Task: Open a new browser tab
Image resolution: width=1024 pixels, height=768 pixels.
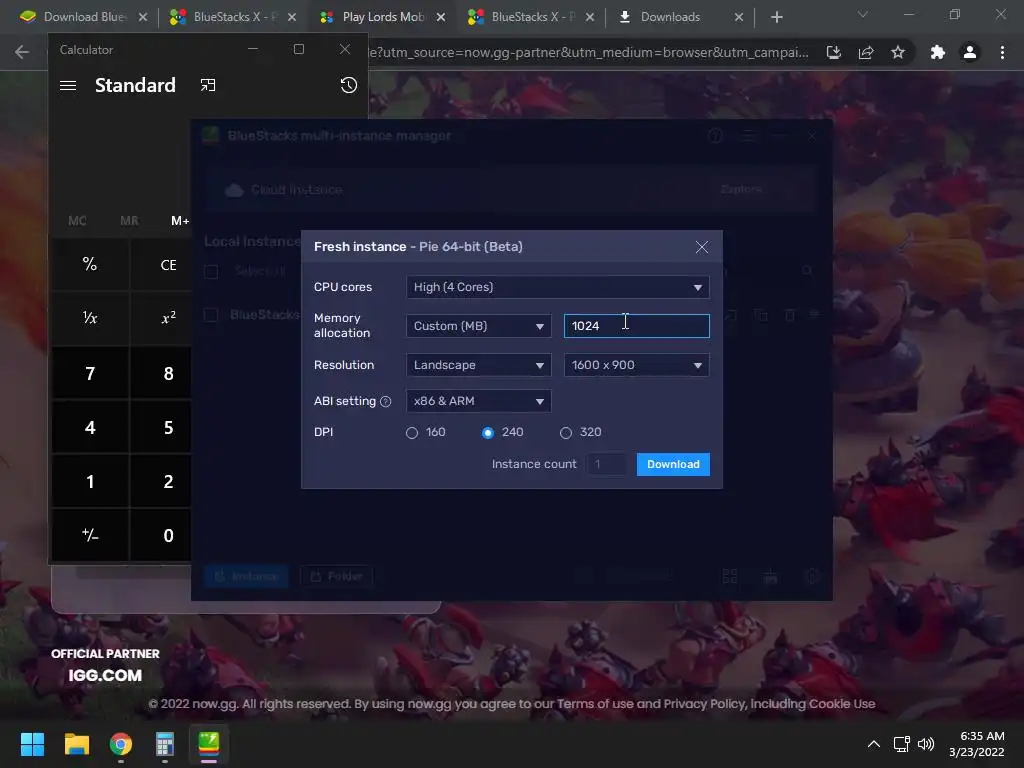Action: coord(776,18)
